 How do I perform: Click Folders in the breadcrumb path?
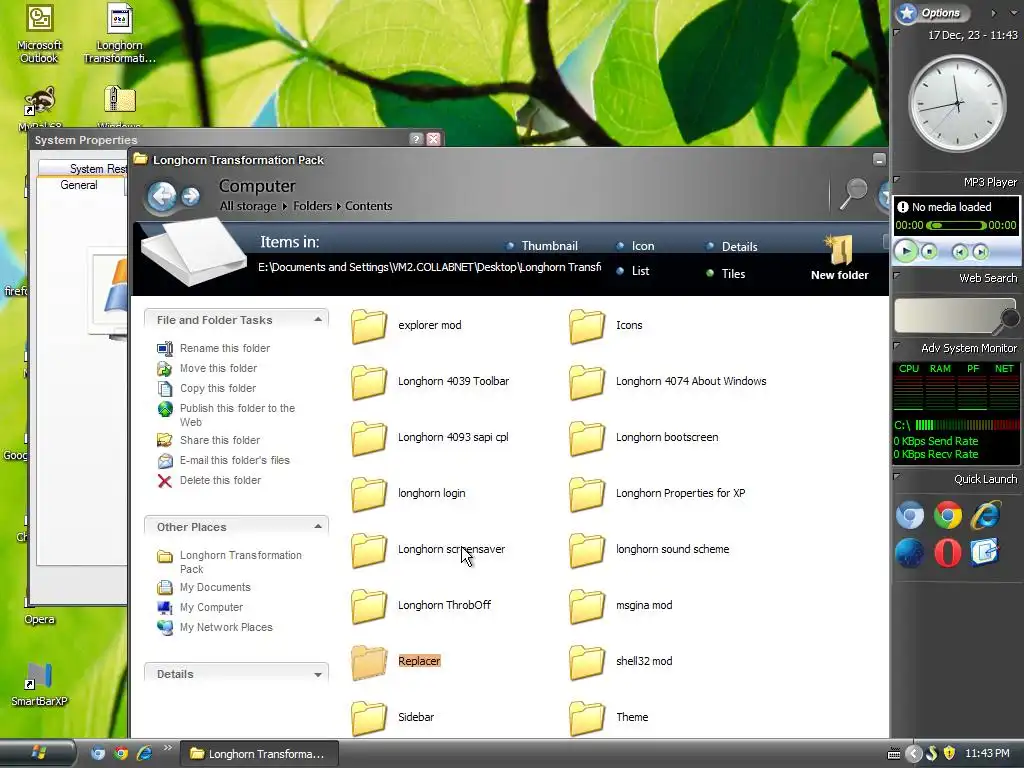312,206
